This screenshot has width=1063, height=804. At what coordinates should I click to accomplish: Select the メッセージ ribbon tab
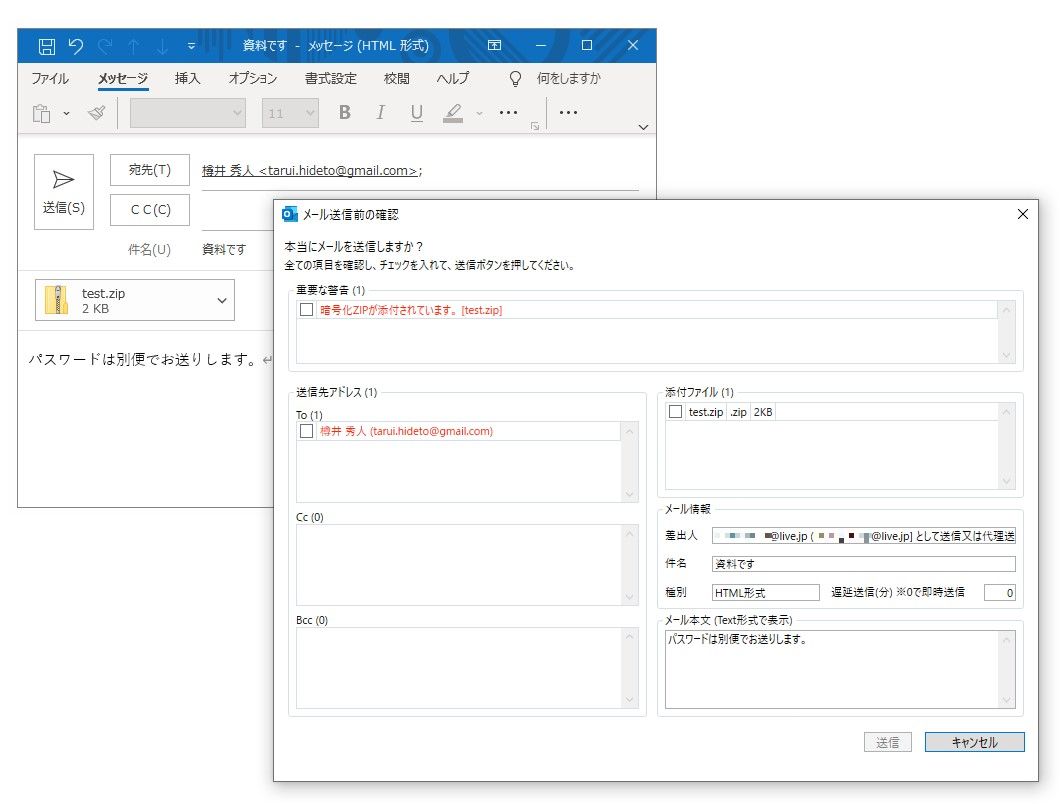tap(123, 79)
